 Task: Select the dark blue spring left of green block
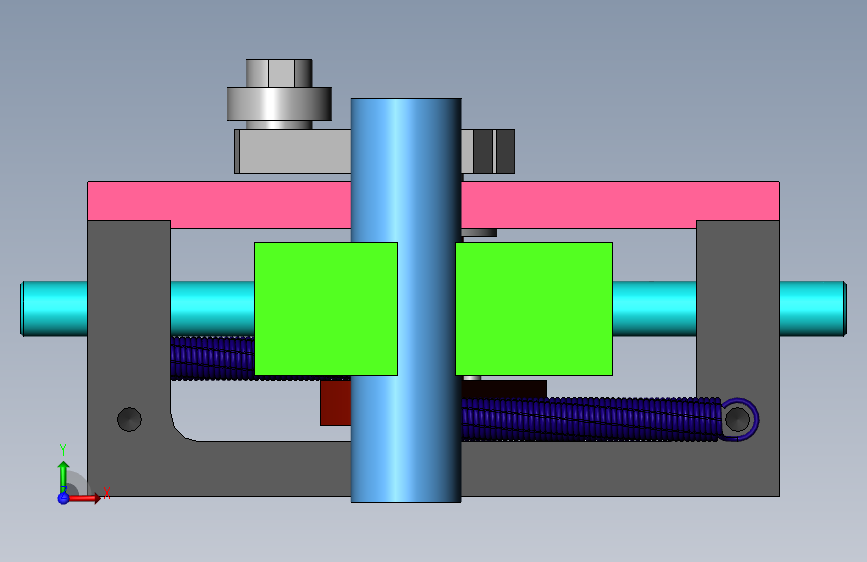[212, 358]
